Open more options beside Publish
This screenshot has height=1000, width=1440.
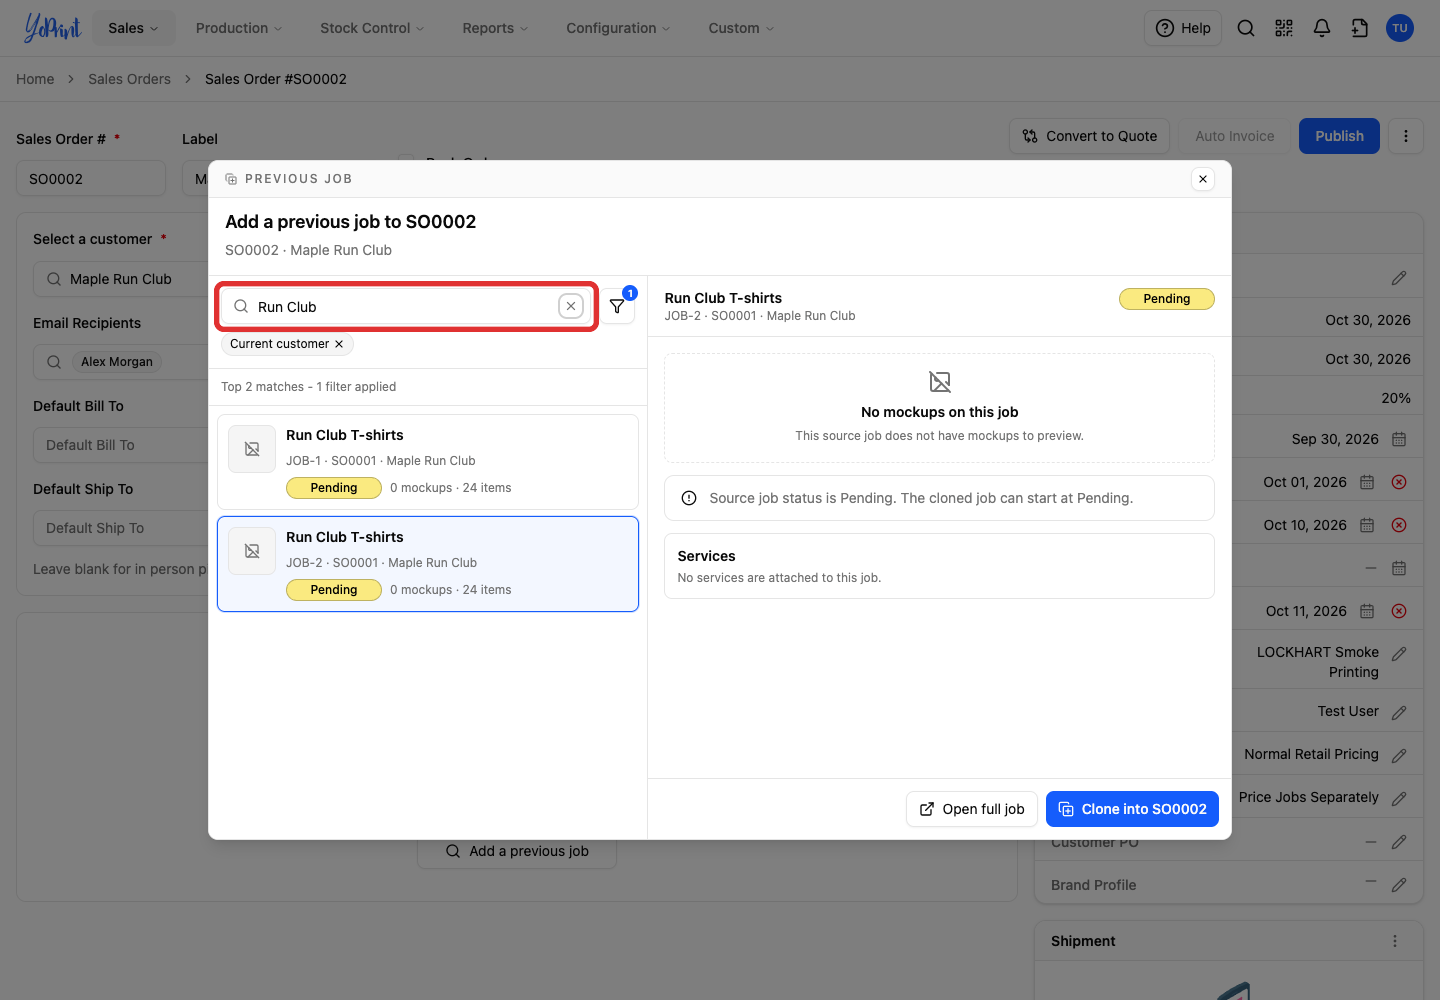click(1406, 136)
